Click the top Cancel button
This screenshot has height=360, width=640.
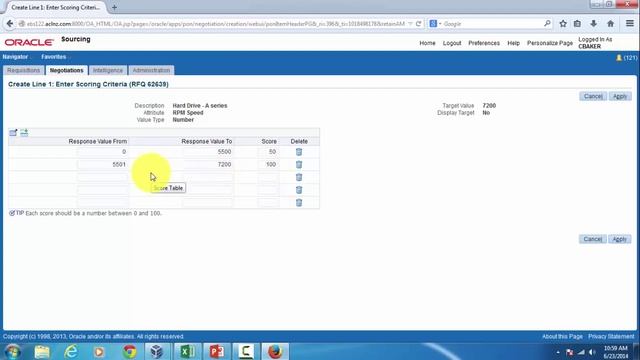(x=593, y=96)
